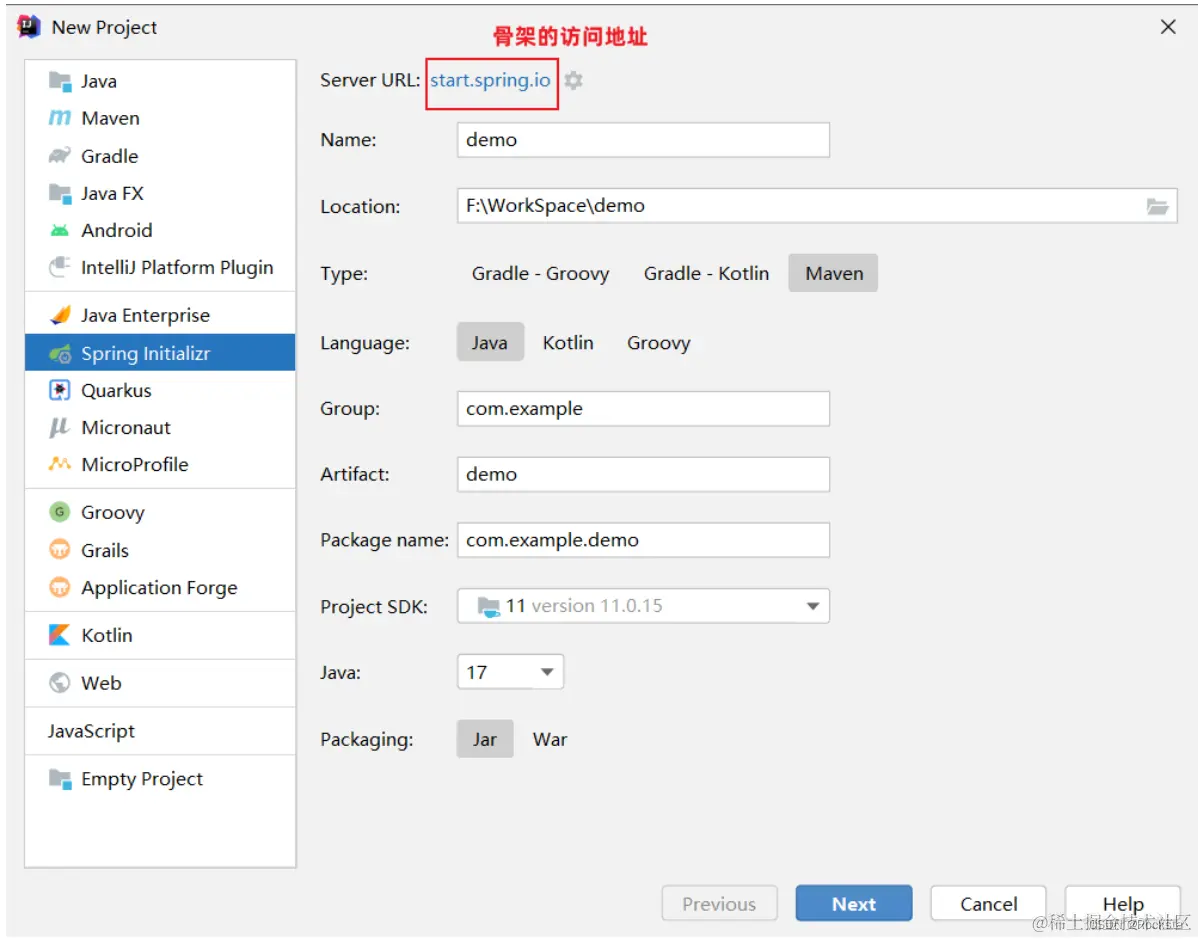The image size is (1198, 939).
Task: Select Quarkus generator entry
Action: pyautogui.click(x=160, y=390)
